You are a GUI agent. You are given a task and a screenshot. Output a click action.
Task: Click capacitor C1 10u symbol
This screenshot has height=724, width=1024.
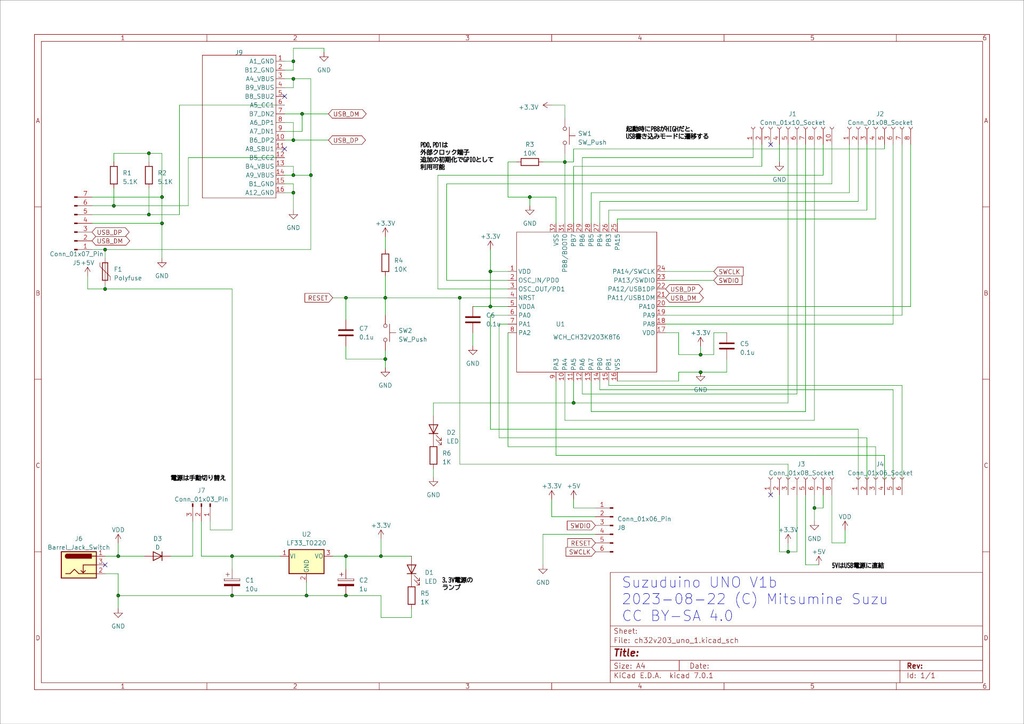pyautogui.click(x=230, y=580)
